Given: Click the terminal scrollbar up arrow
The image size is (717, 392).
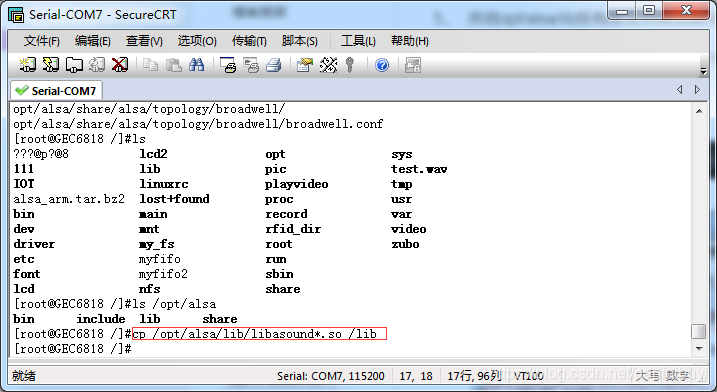Looking at the screenshot, I should click(x=699, y=111).
